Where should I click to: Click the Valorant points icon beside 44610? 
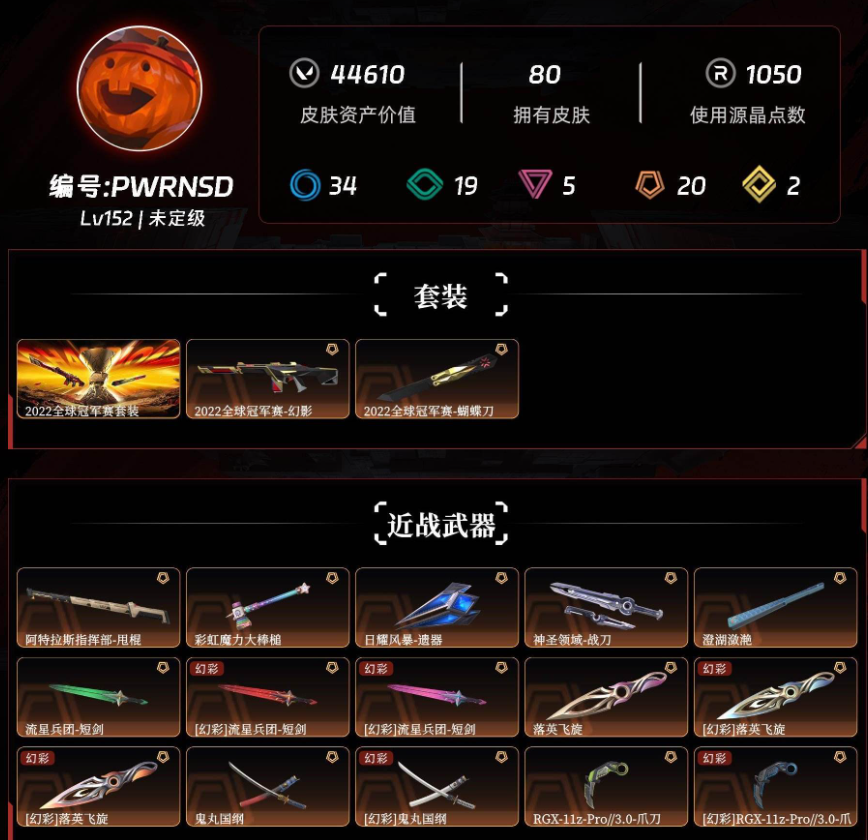click(304, 73)
